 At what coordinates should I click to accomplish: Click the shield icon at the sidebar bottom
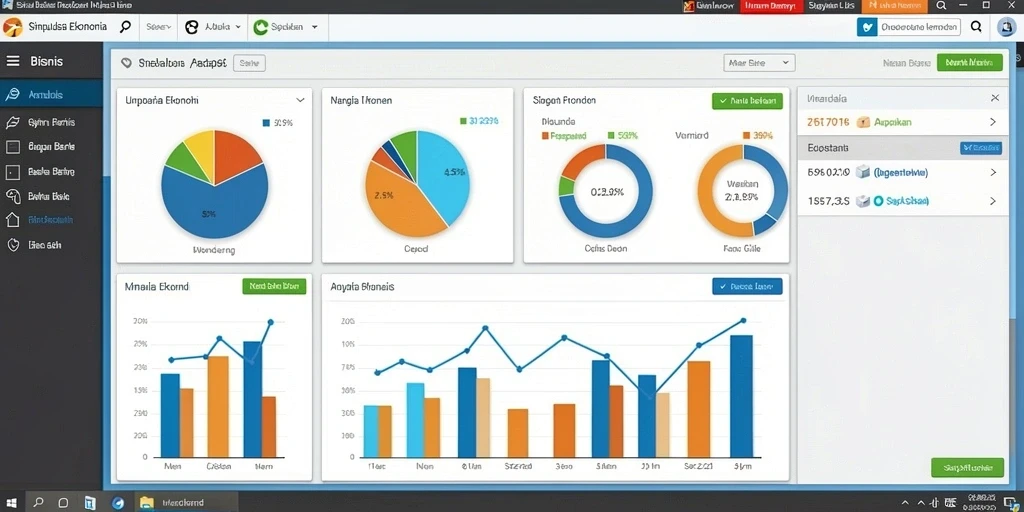click(12, 245)
